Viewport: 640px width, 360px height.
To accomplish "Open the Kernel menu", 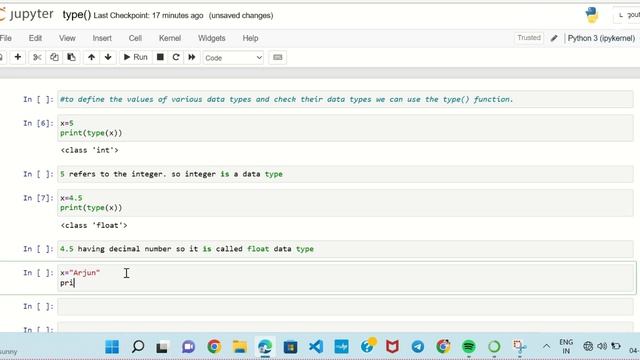I will [170, 38].
